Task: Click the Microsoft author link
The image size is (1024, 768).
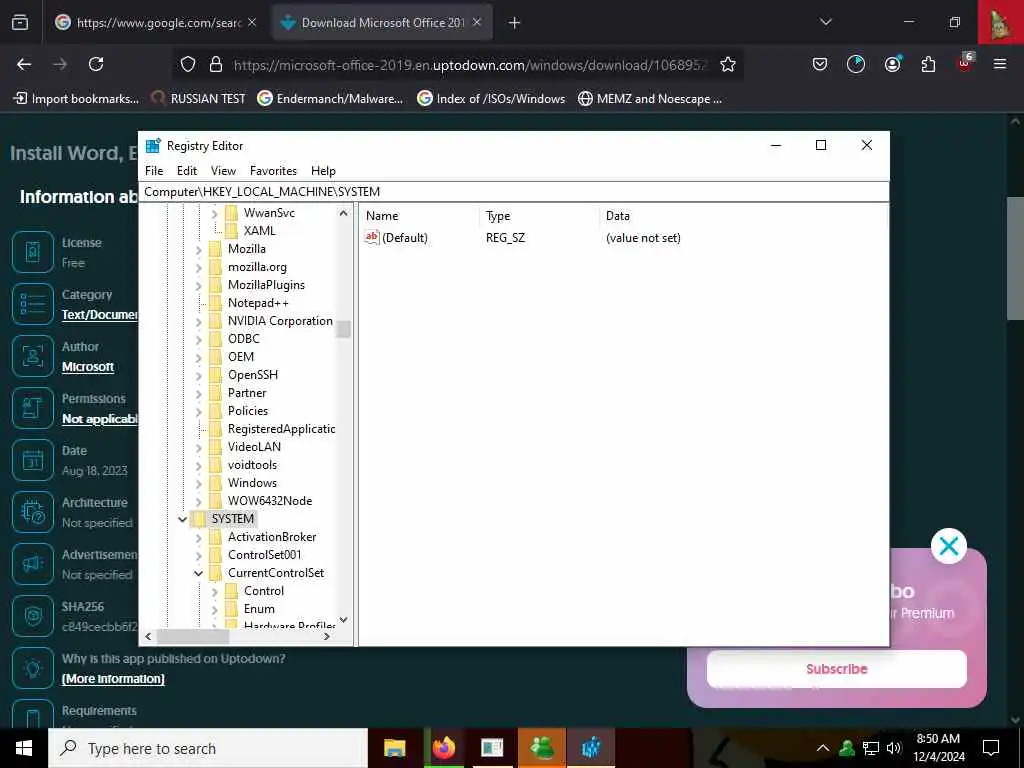Action: (x=88, y=367)
